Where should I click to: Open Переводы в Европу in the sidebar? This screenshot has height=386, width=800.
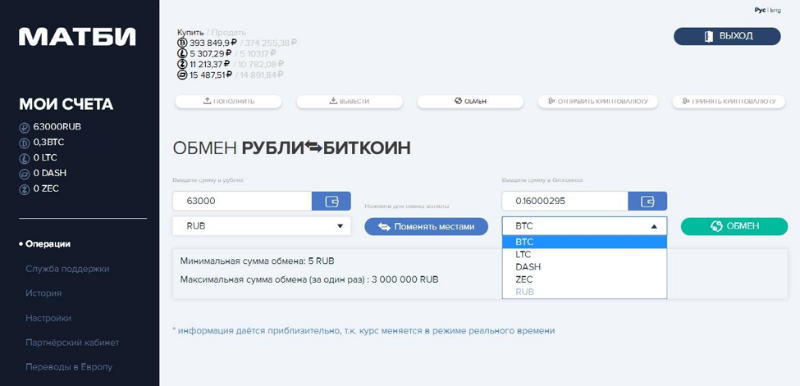point(69,367)
